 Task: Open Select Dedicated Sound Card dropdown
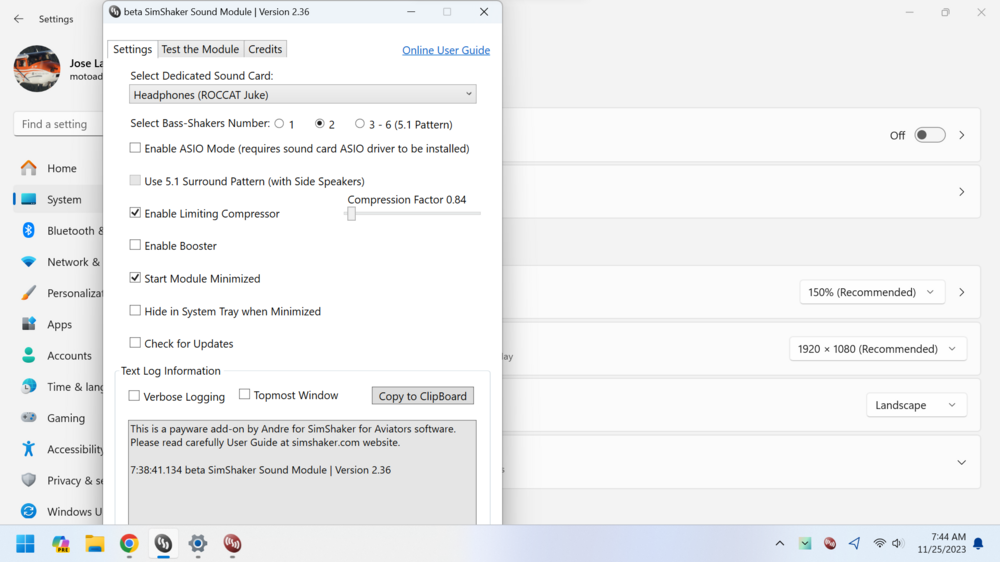pyautogui.click(x=302, y=94)
